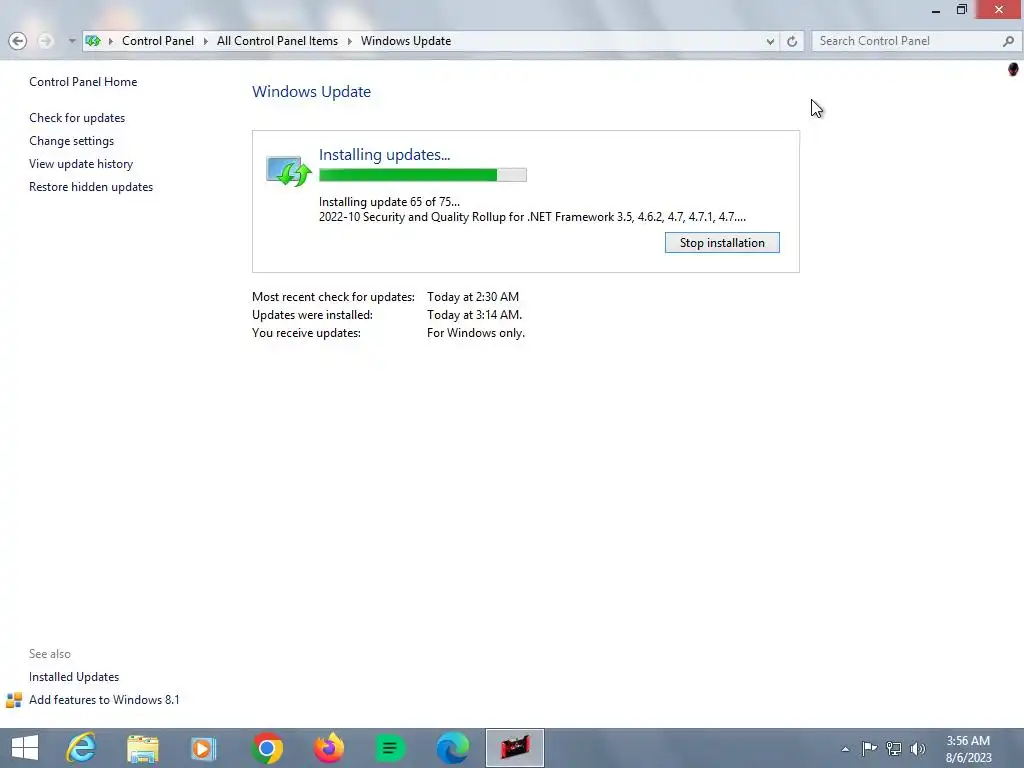This screenshot has height=768, width=1024.
Task: Click the Back navigation arrow
Action: coord(18,41)
